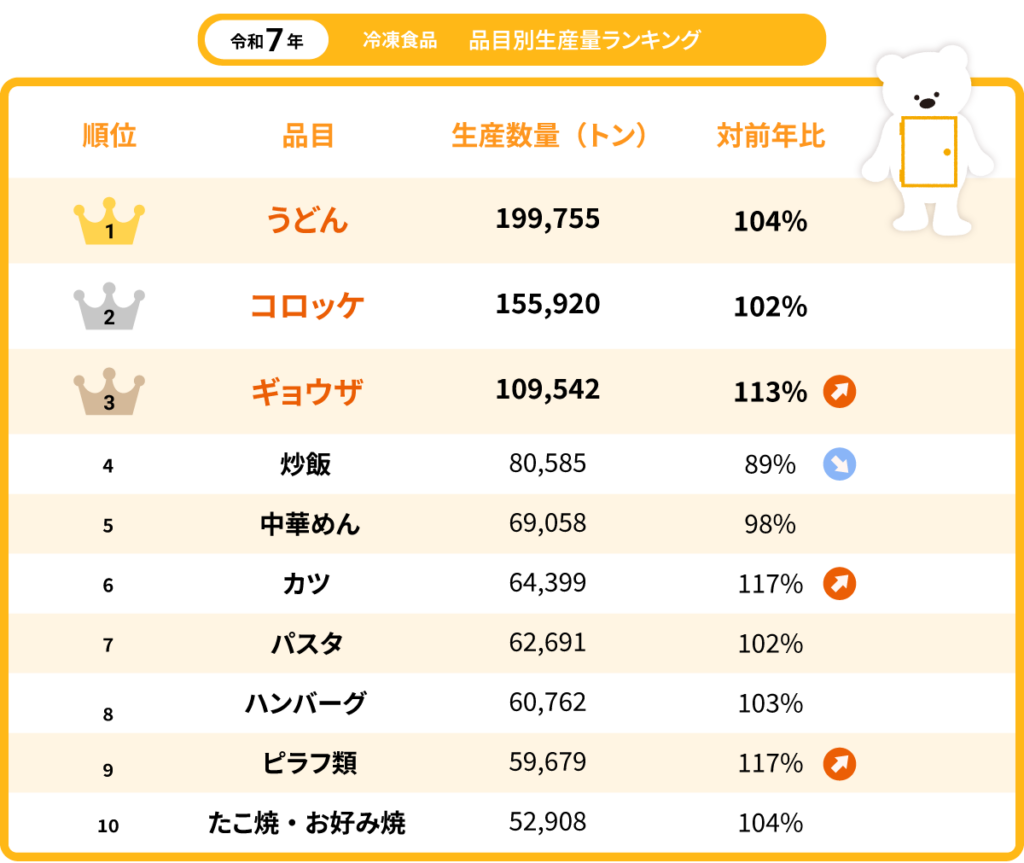This screenshot has height=863, width=1024.
Task: Select the コロッケ item name
Action: tap(307, 306)
